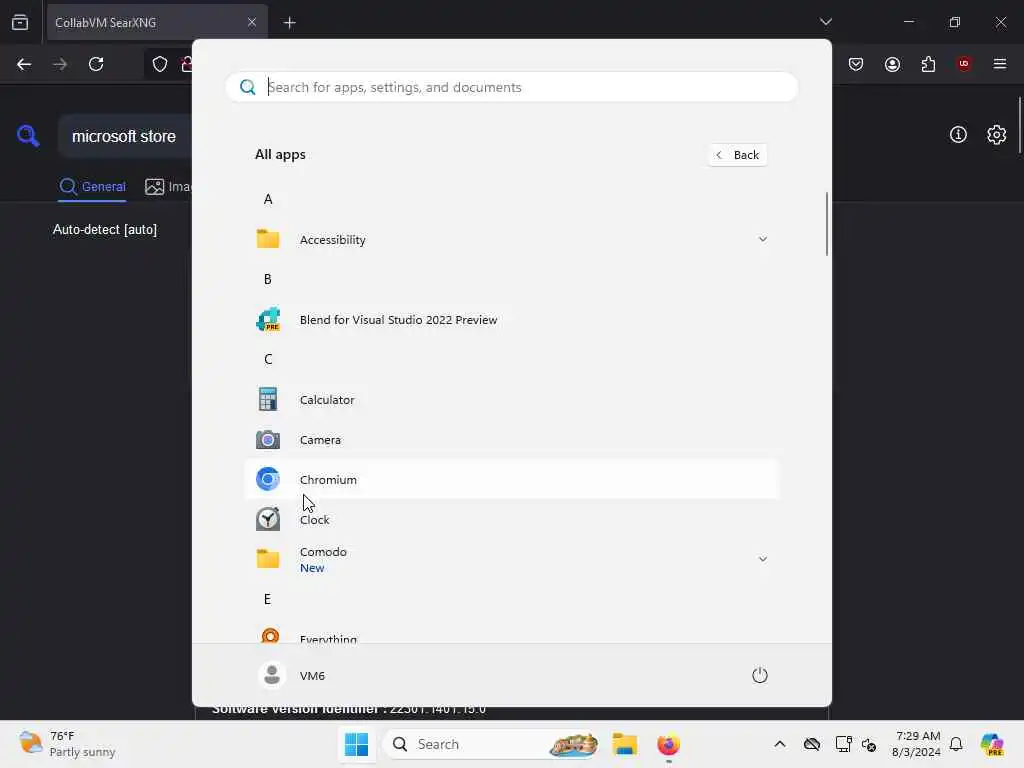Open the clock showing 7:29 AM
The image size is (1024, 768).
917,744
